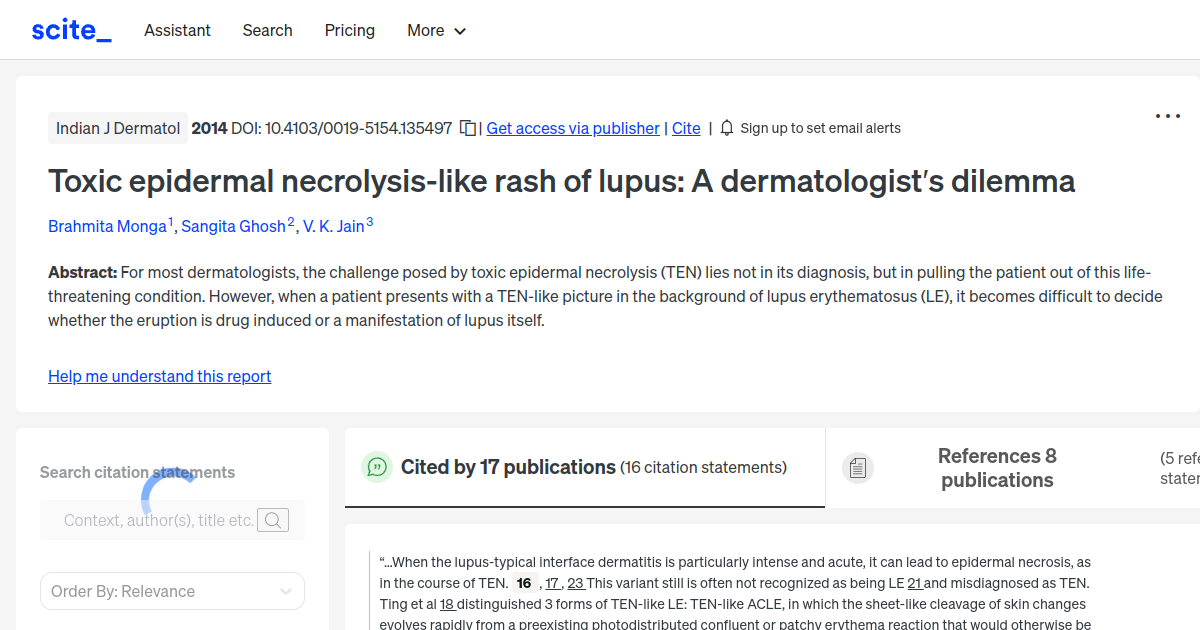Click the search magnifier in citation search box
The image size is (1200, 630).
273,520
